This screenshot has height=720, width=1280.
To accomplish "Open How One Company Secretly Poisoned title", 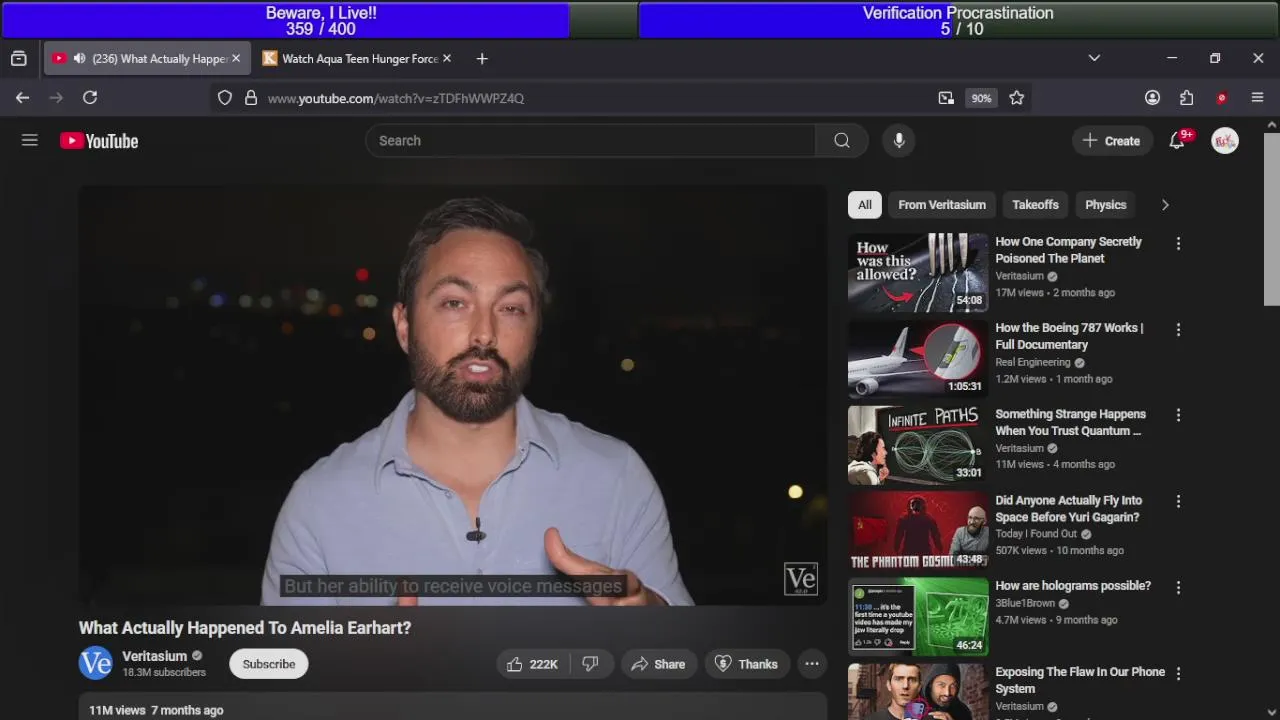I will point(1068,250).
